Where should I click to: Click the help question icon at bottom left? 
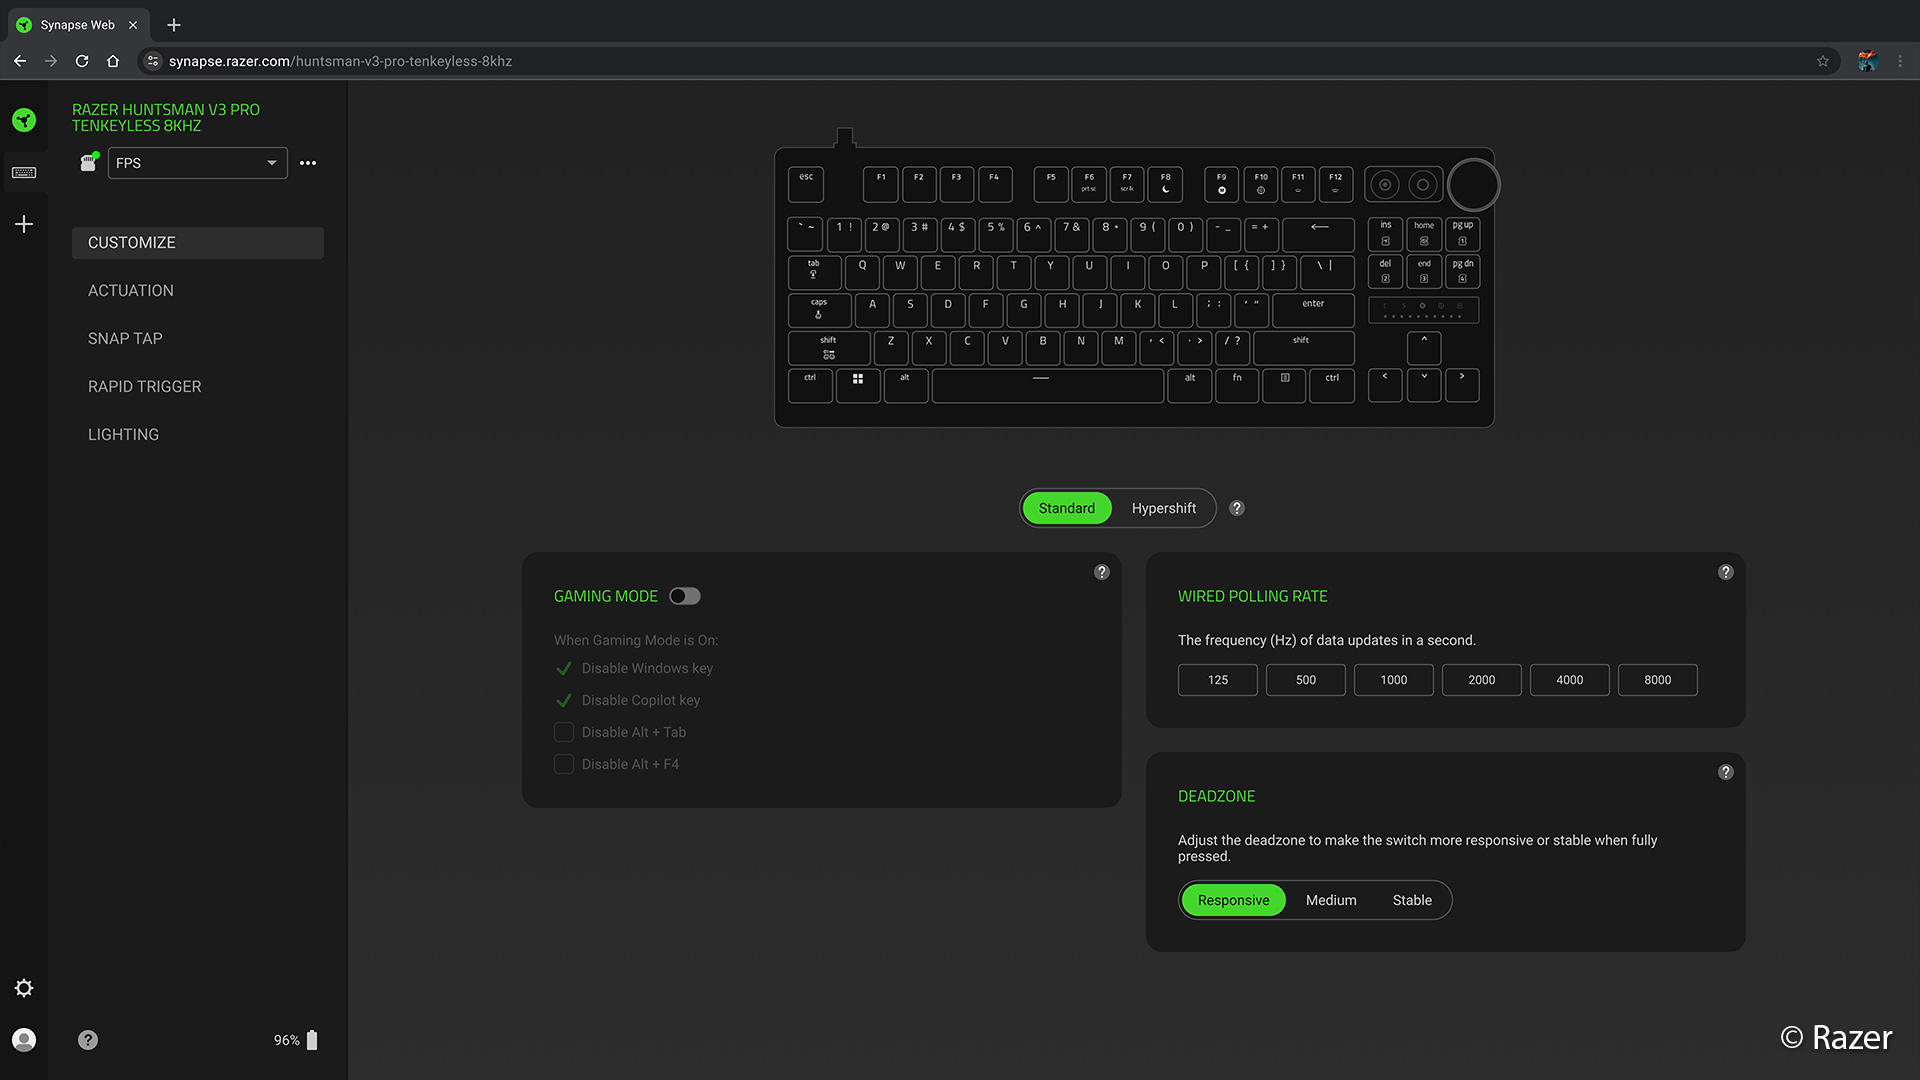(x=88, y=1040)
